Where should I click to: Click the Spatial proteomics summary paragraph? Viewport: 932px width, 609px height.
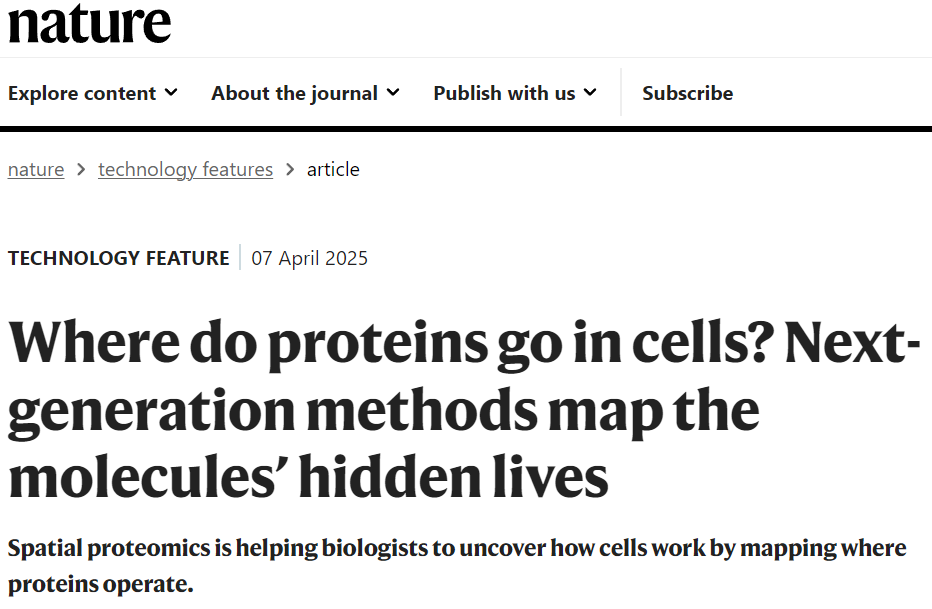click(456, 565)
